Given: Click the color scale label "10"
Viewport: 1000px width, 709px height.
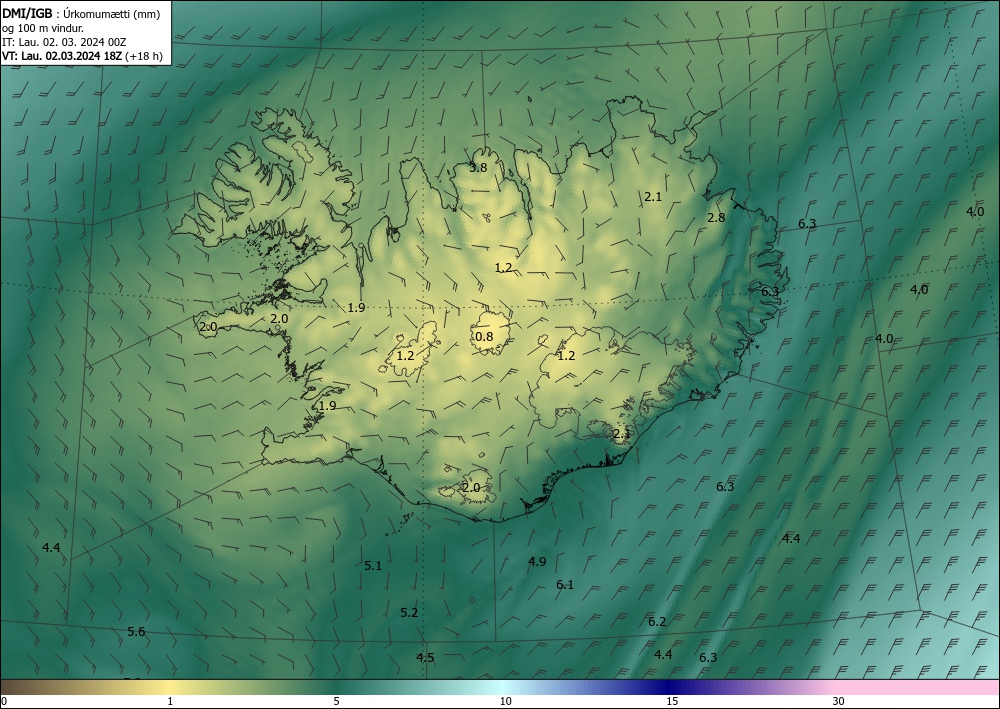Looking at the screenshot, I should point(506,701).
